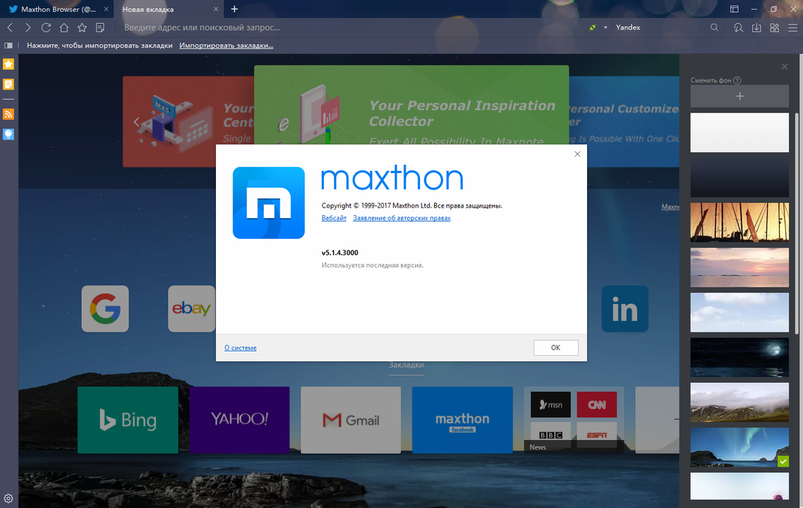Open the Gmail tile
Screen dimensions: 803x508
(351, 420)
